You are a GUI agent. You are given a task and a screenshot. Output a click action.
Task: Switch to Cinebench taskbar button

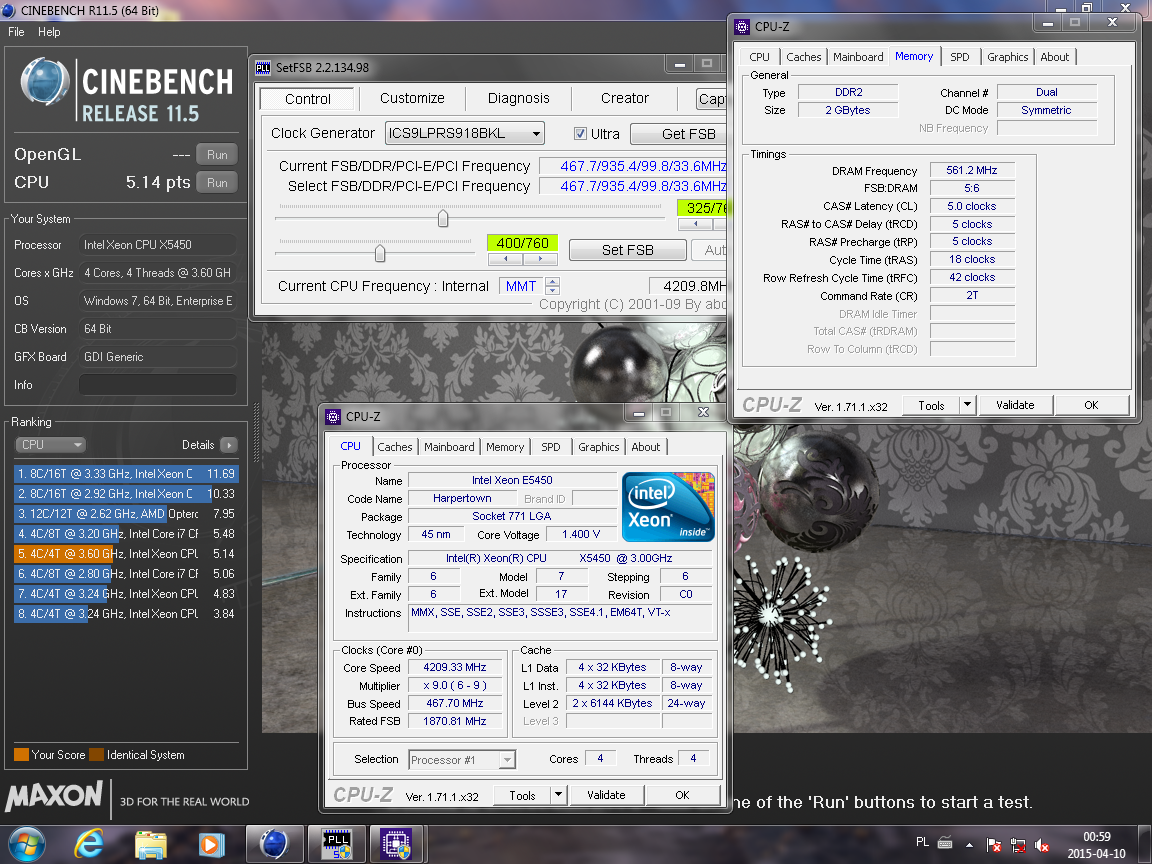point(274,844)
